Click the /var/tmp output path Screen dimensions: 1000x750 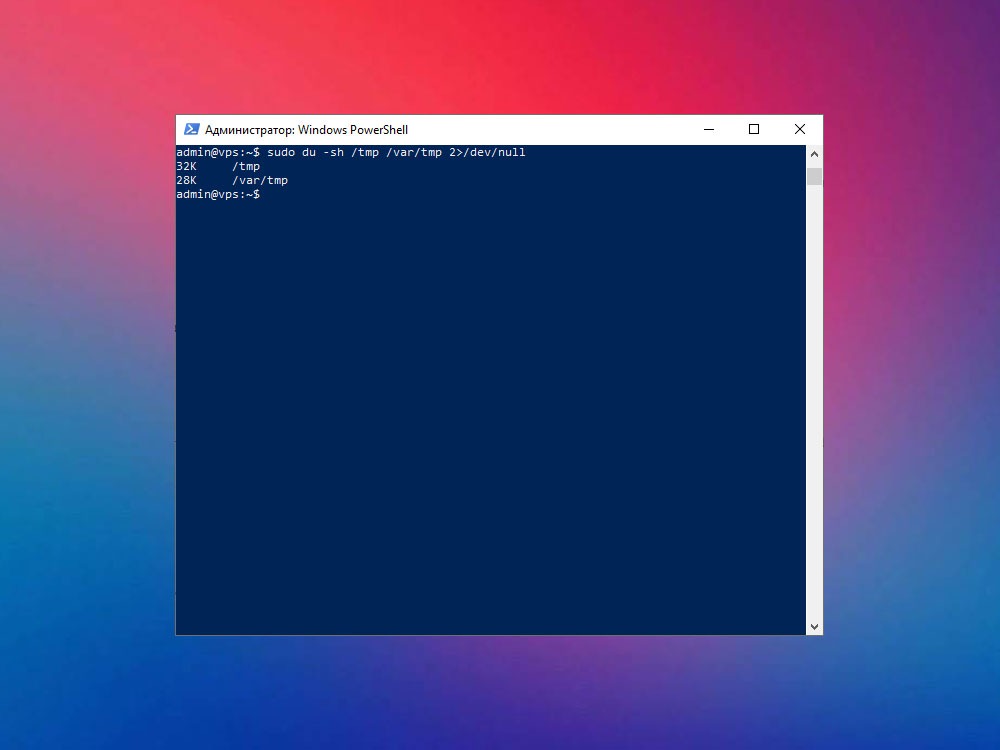click(x=260, y=180)
